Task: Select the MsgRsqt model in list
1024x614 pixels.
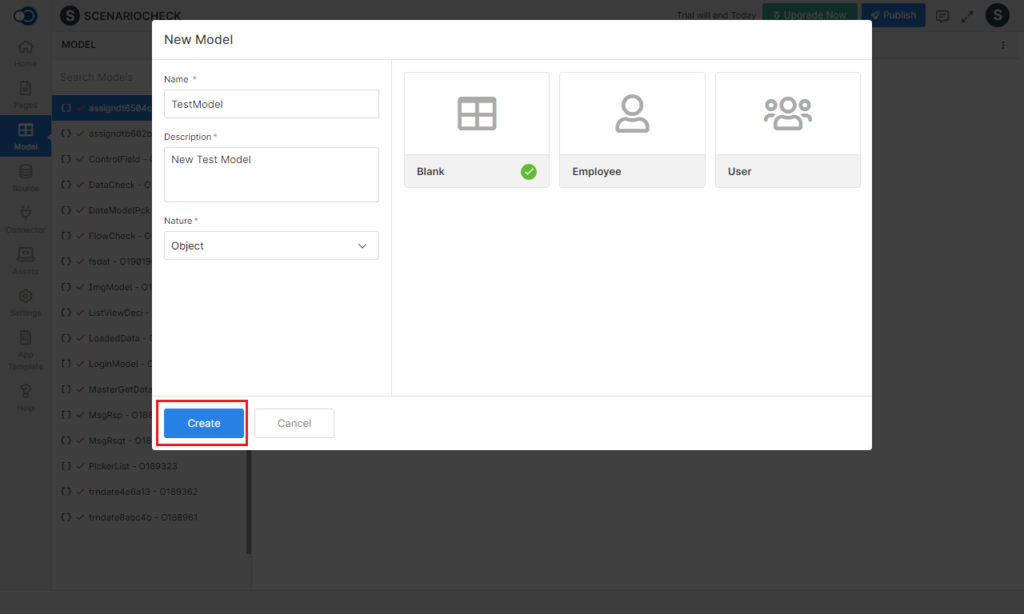Action: [103, 440]
